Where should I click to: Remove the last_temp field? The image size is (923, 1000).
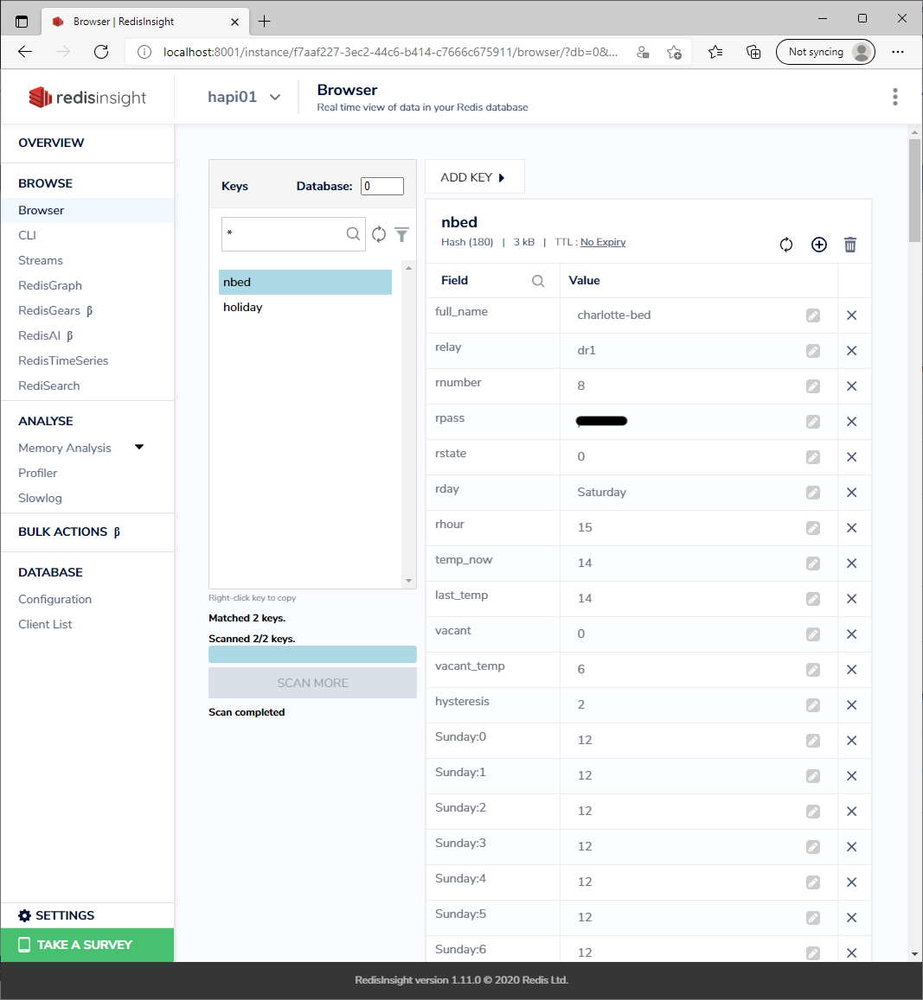coord(852,598)
